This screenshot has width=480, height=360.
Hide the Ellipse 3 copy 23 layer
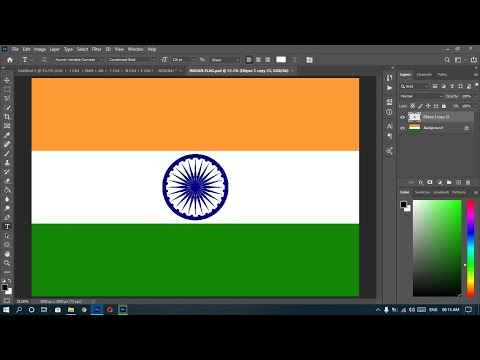pyautogui.click(x=402, y=117)
